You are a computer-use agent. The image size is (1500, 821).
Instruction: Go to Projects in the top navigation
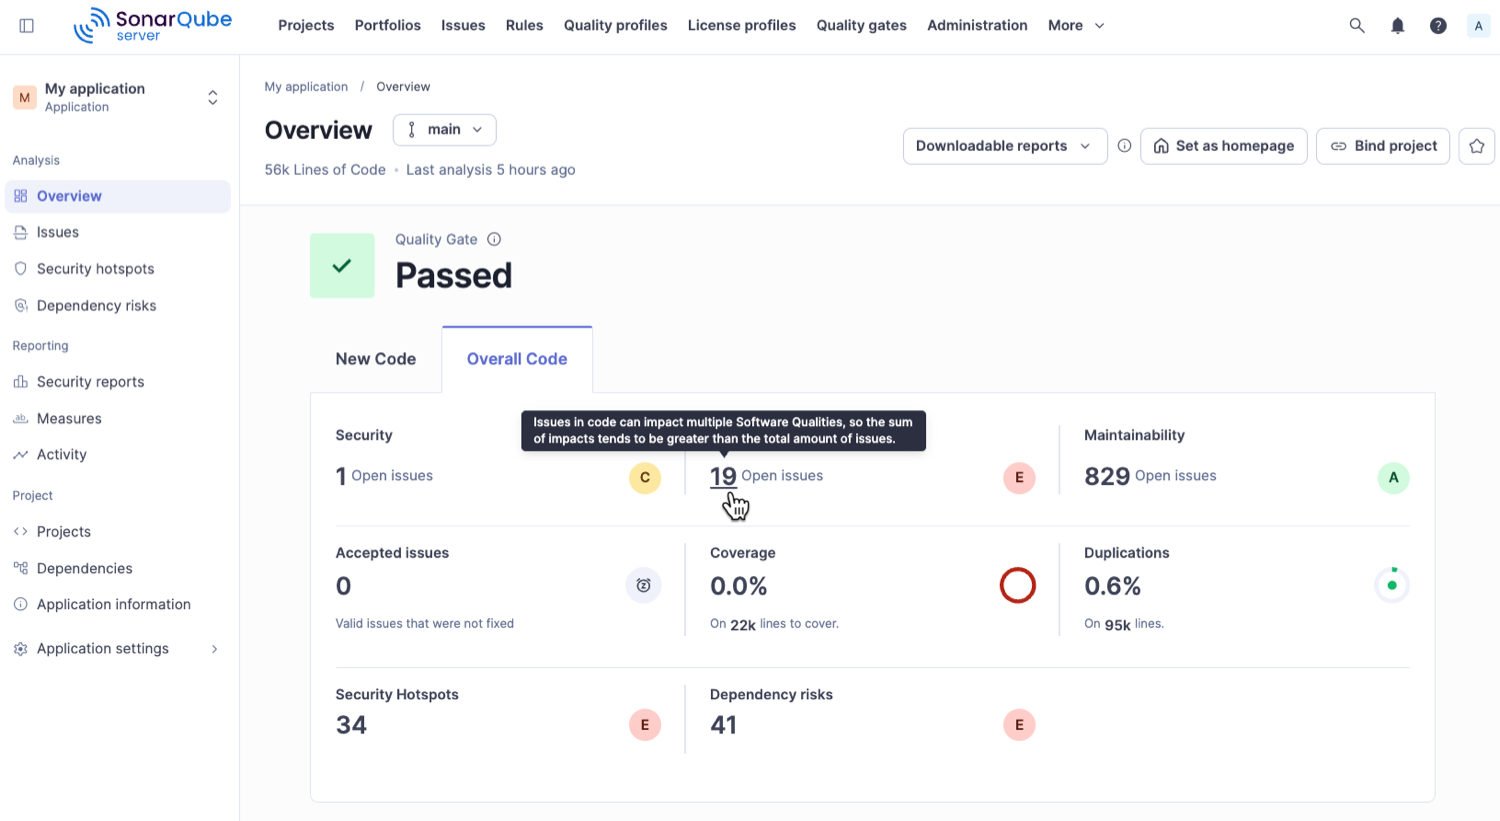pyautogui.click(x=306, y=26)
